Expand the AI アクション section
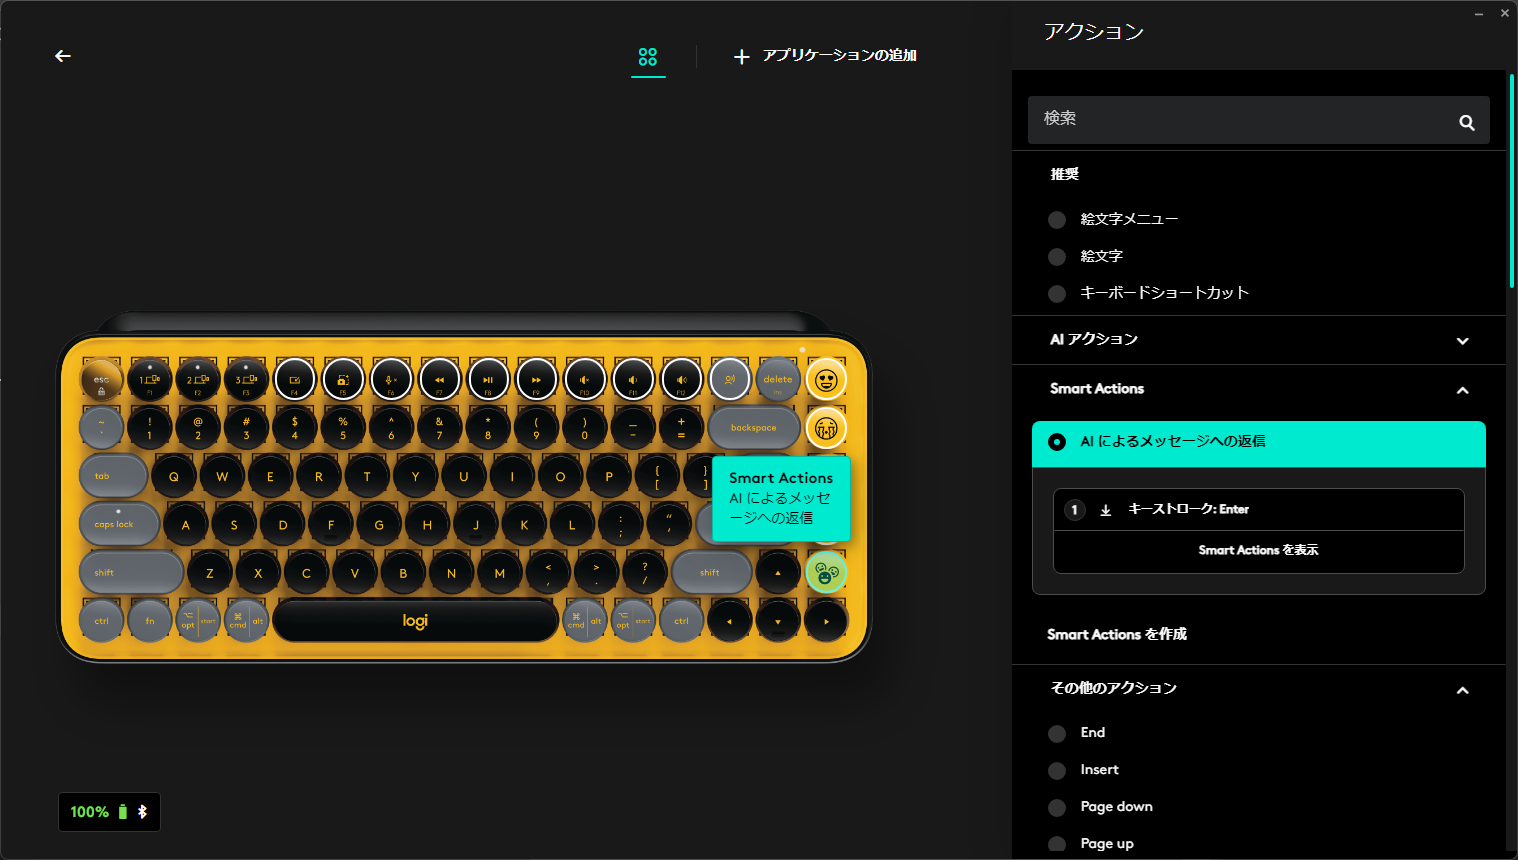Screen dimensions: 1518x860 [1463, 341]
